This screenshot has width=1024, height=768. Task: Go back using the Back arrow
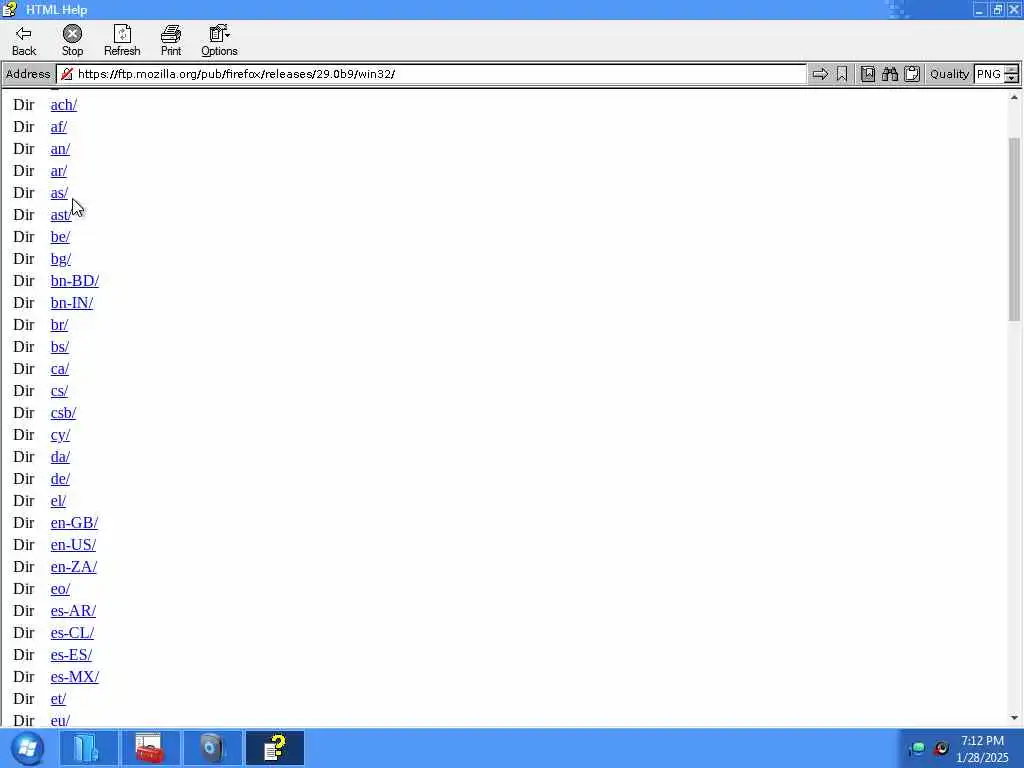(24, 40)
